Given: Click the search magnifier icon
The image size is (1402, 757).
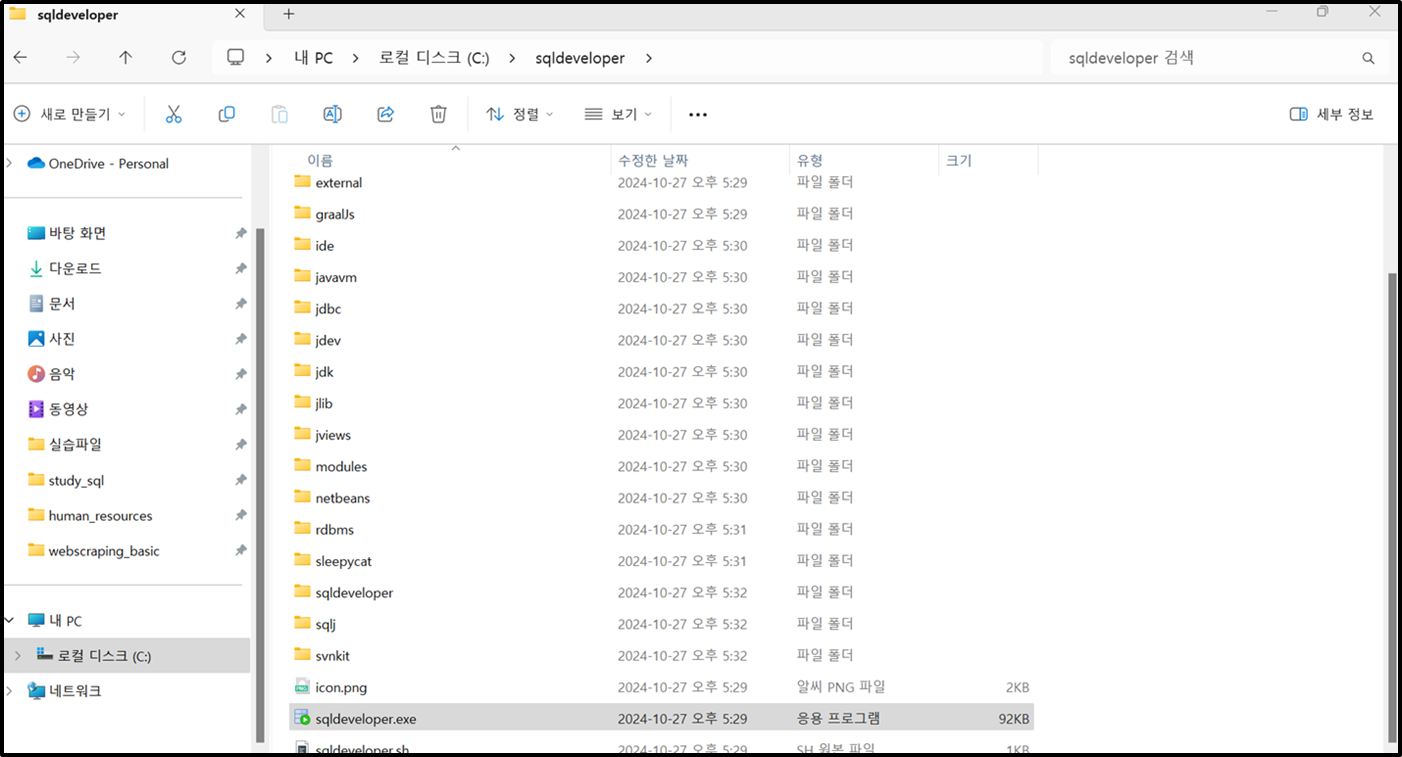Looking at the screenshot, I should click(1368, 58).
